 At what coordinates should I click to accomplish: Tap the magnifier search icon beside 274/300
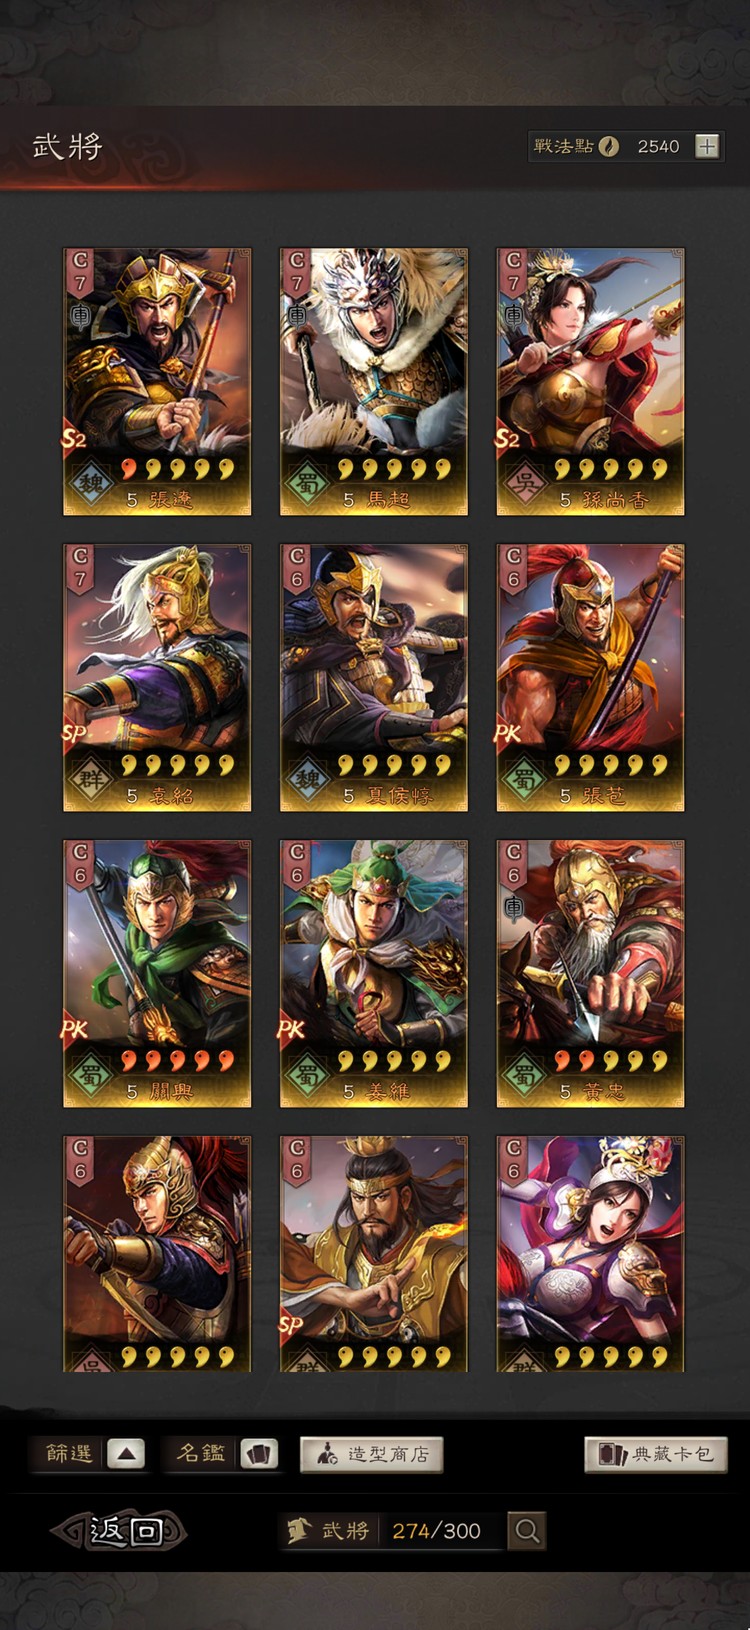pos(527,1530)
